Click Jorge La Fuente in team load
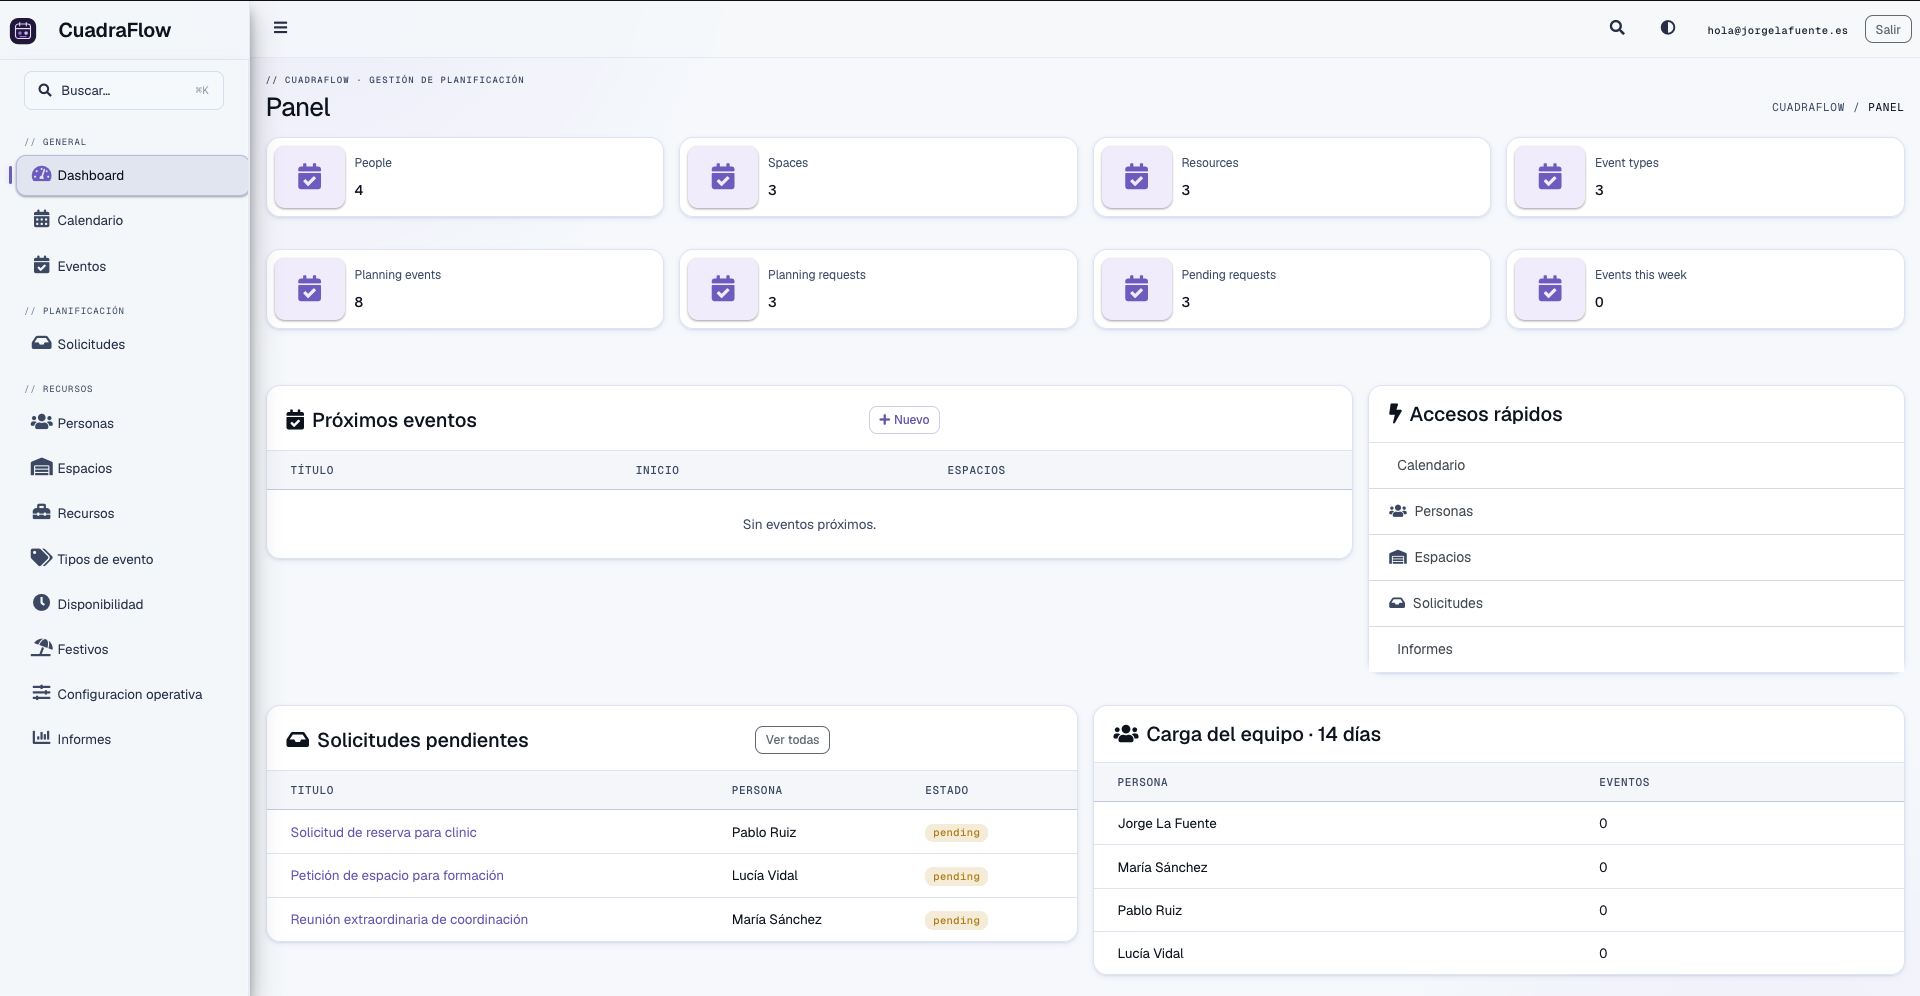The width and height of the screenshot is (1920, 996). pos(1167,823)
